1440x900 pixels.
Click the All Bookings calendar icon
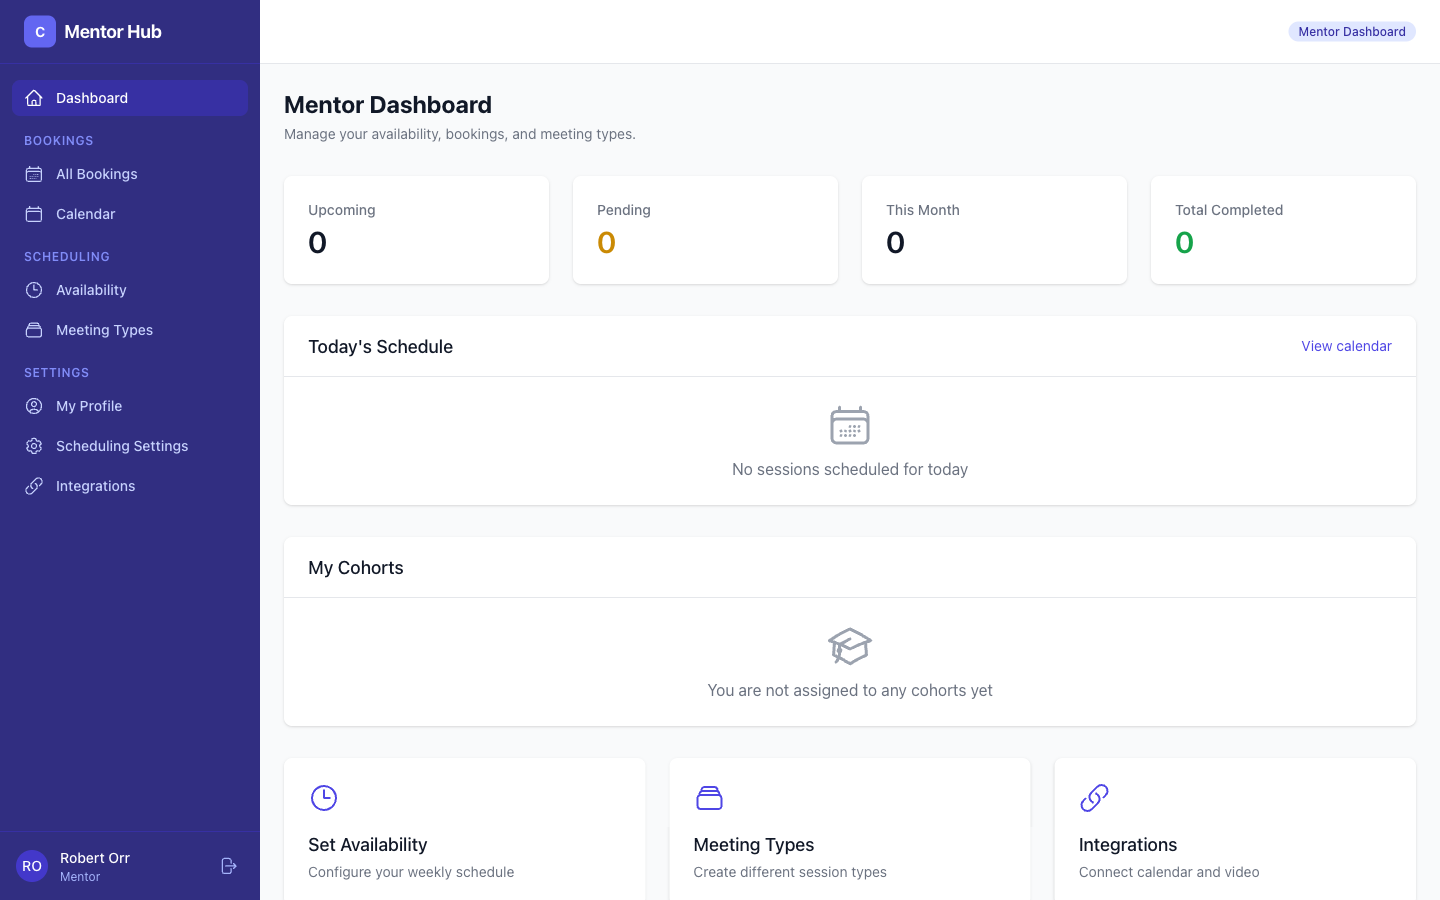point(34,174)
